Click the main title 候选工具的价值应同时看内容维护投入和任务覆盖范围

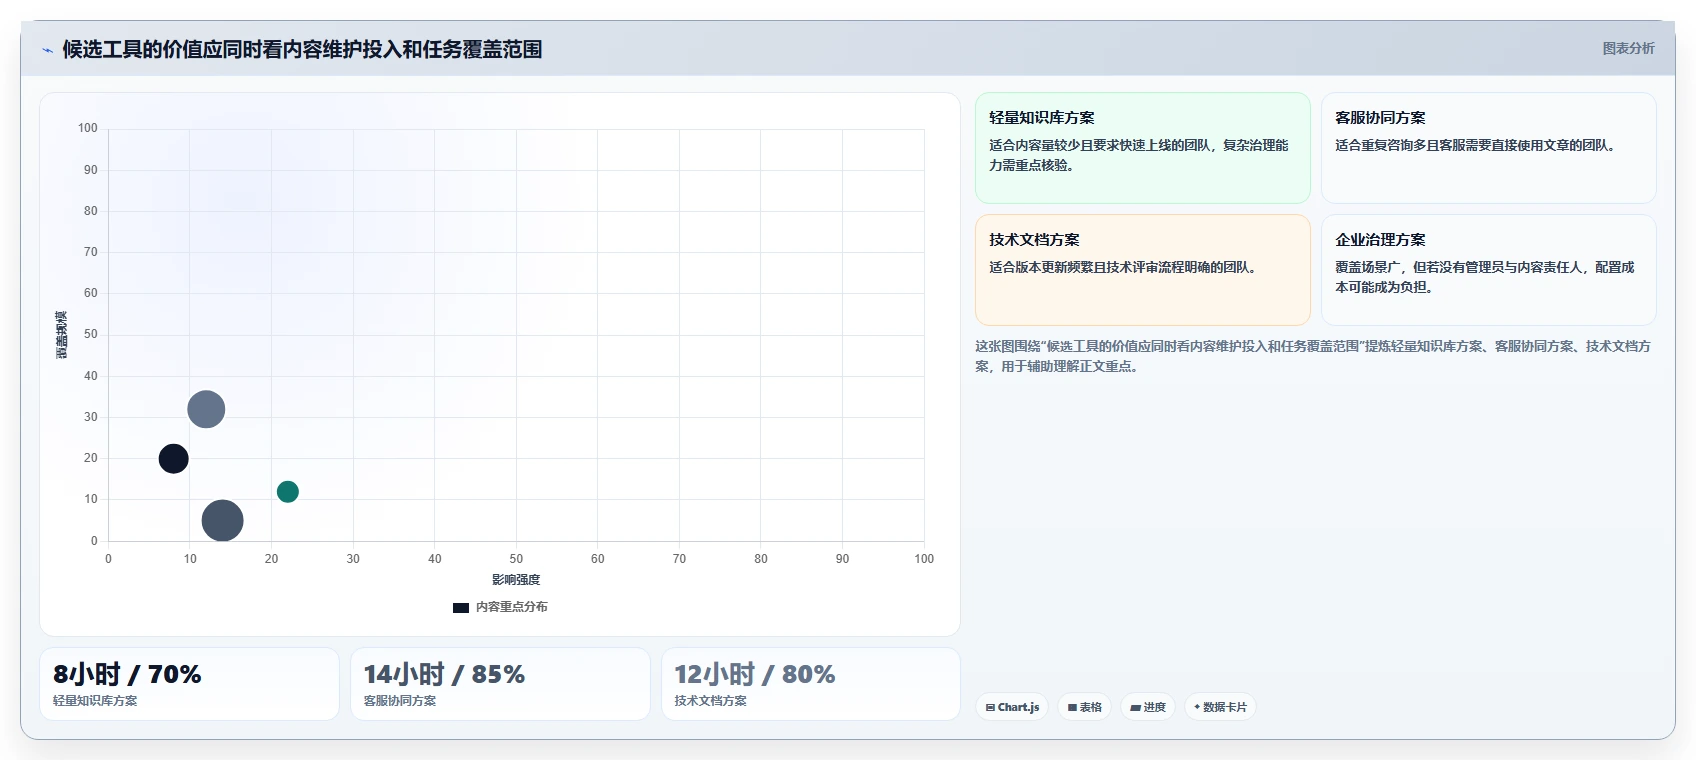302,49
